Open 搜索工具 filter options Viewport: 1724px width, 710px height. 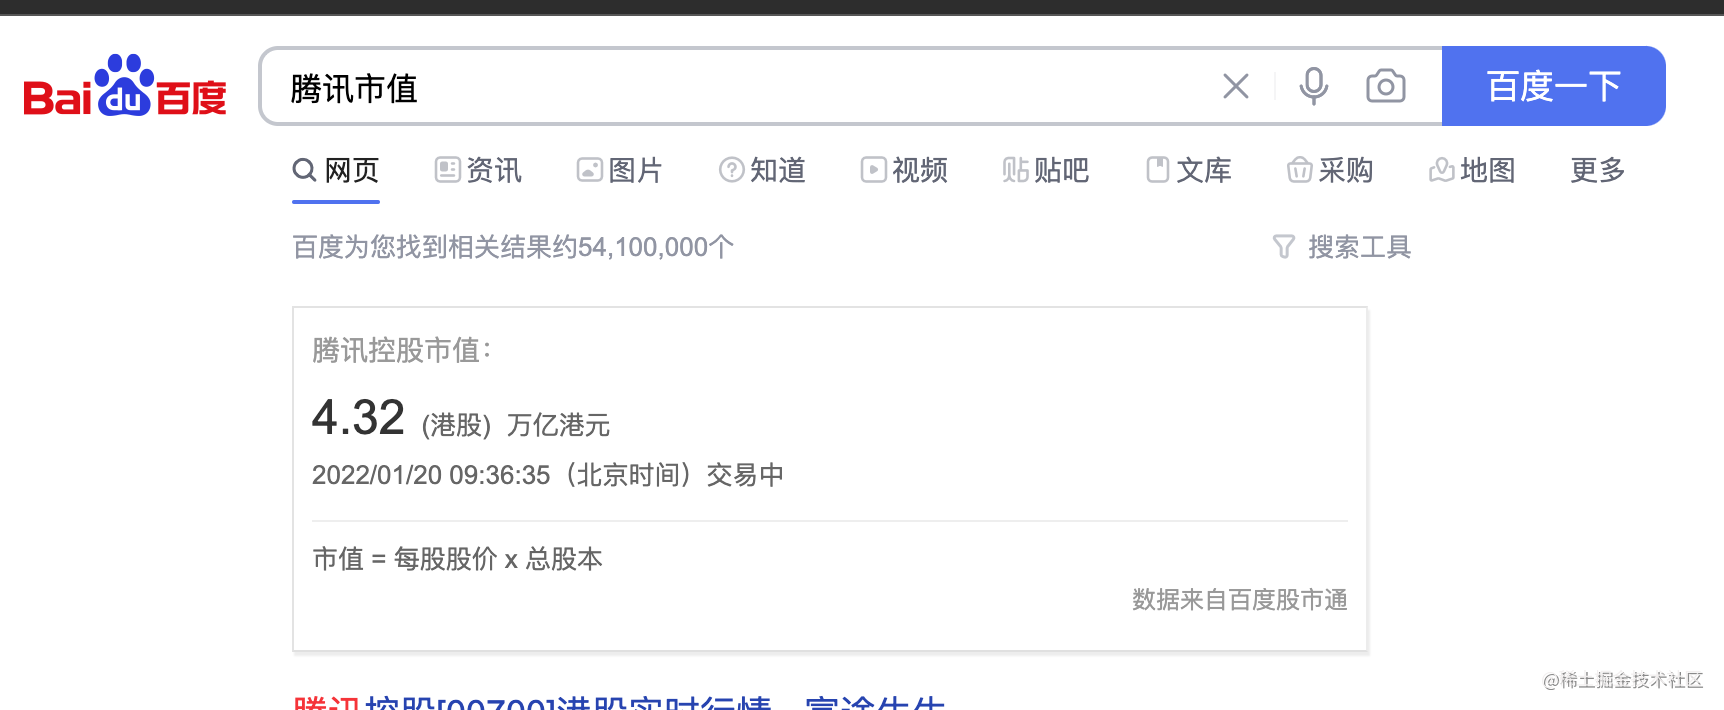point(1341,247)
